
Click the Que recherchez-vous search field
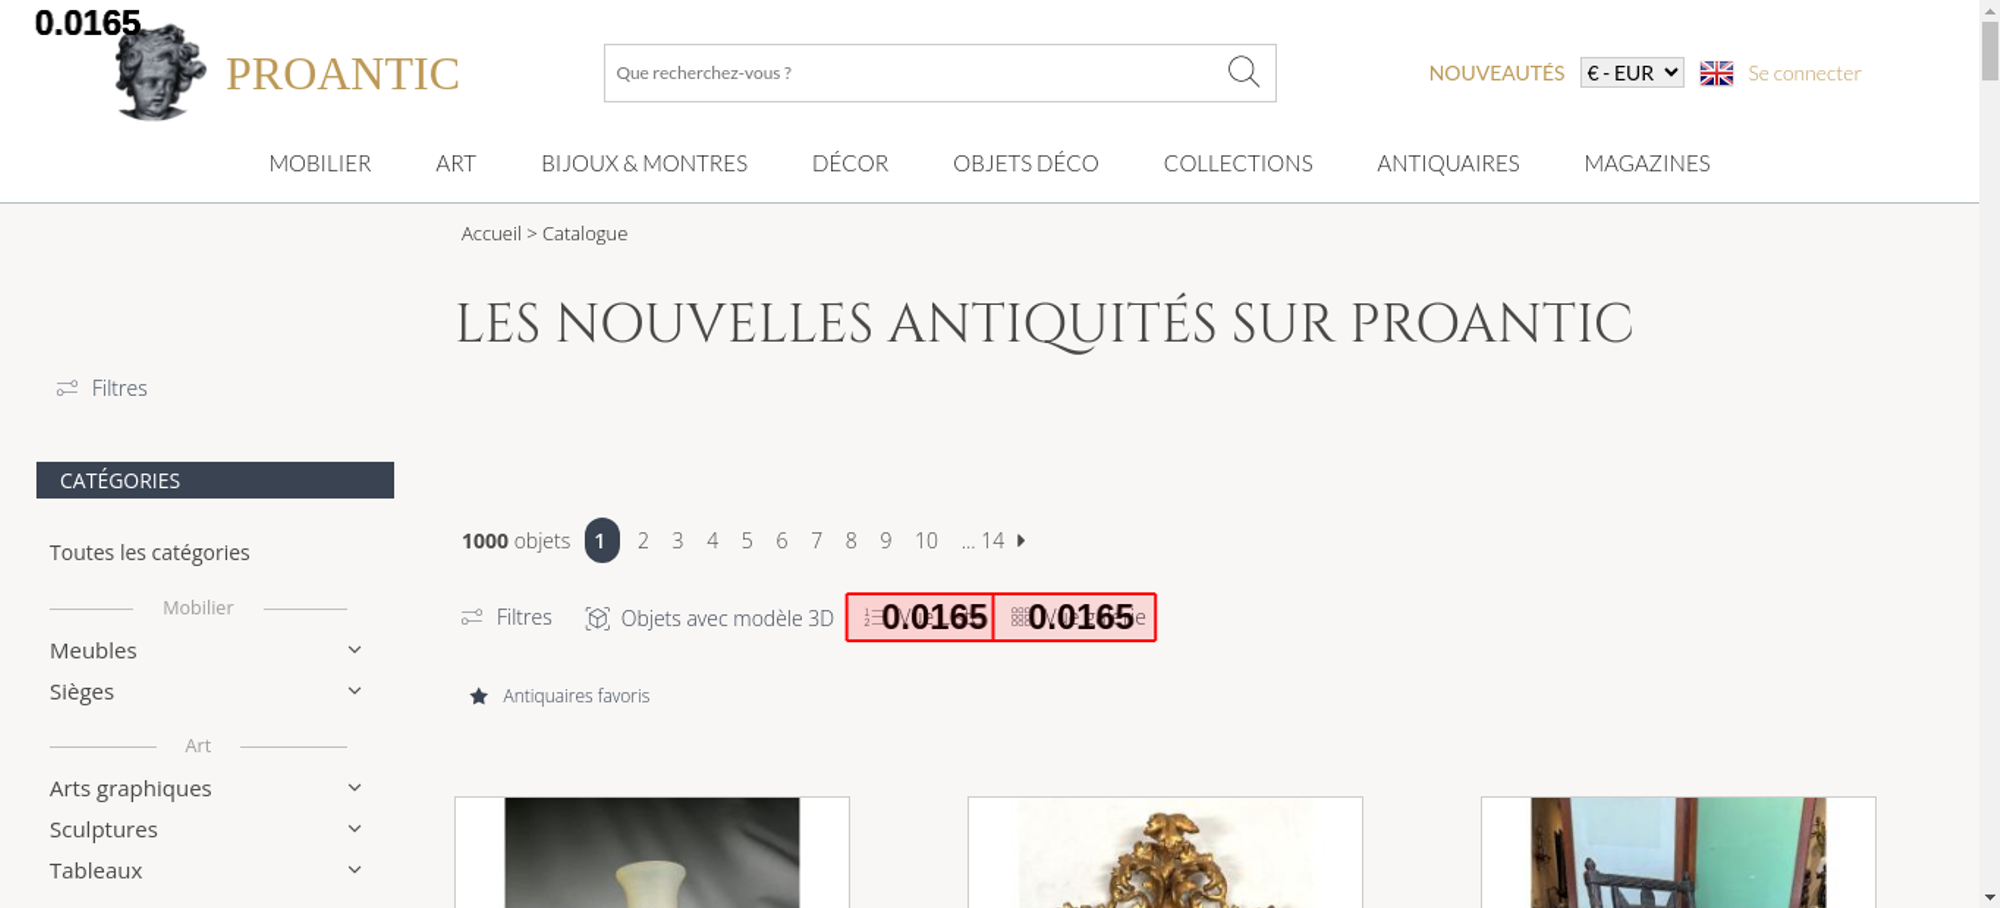(x=915, y=73)
